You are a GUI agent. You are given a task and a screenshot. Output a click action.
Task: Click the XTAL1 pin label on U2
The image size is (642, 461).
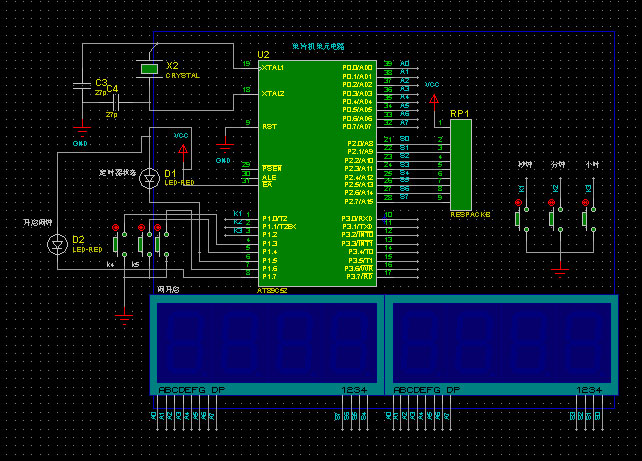click(x=272, y=67)
